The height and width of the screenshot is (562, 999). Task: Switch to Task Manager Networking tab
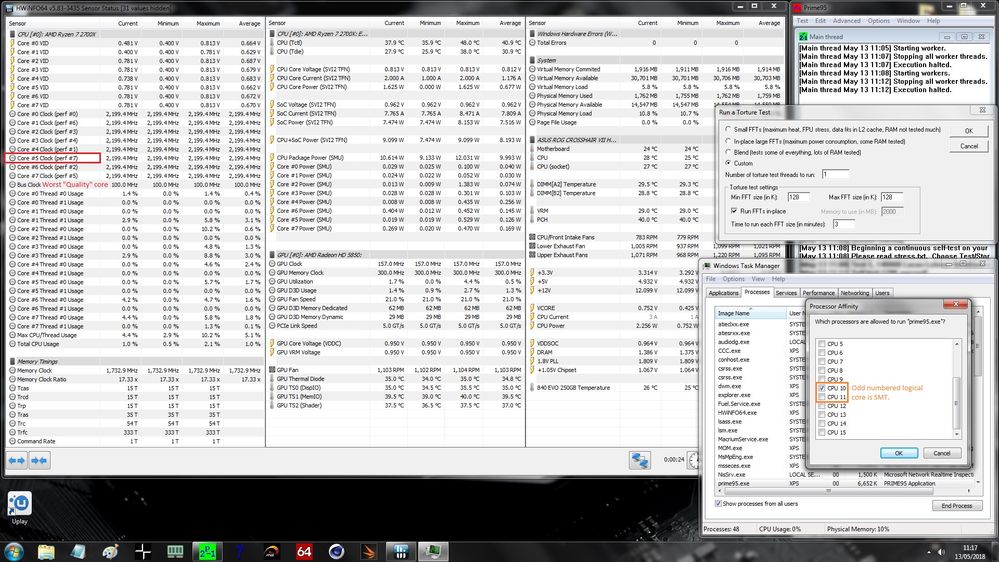[854, 293]
